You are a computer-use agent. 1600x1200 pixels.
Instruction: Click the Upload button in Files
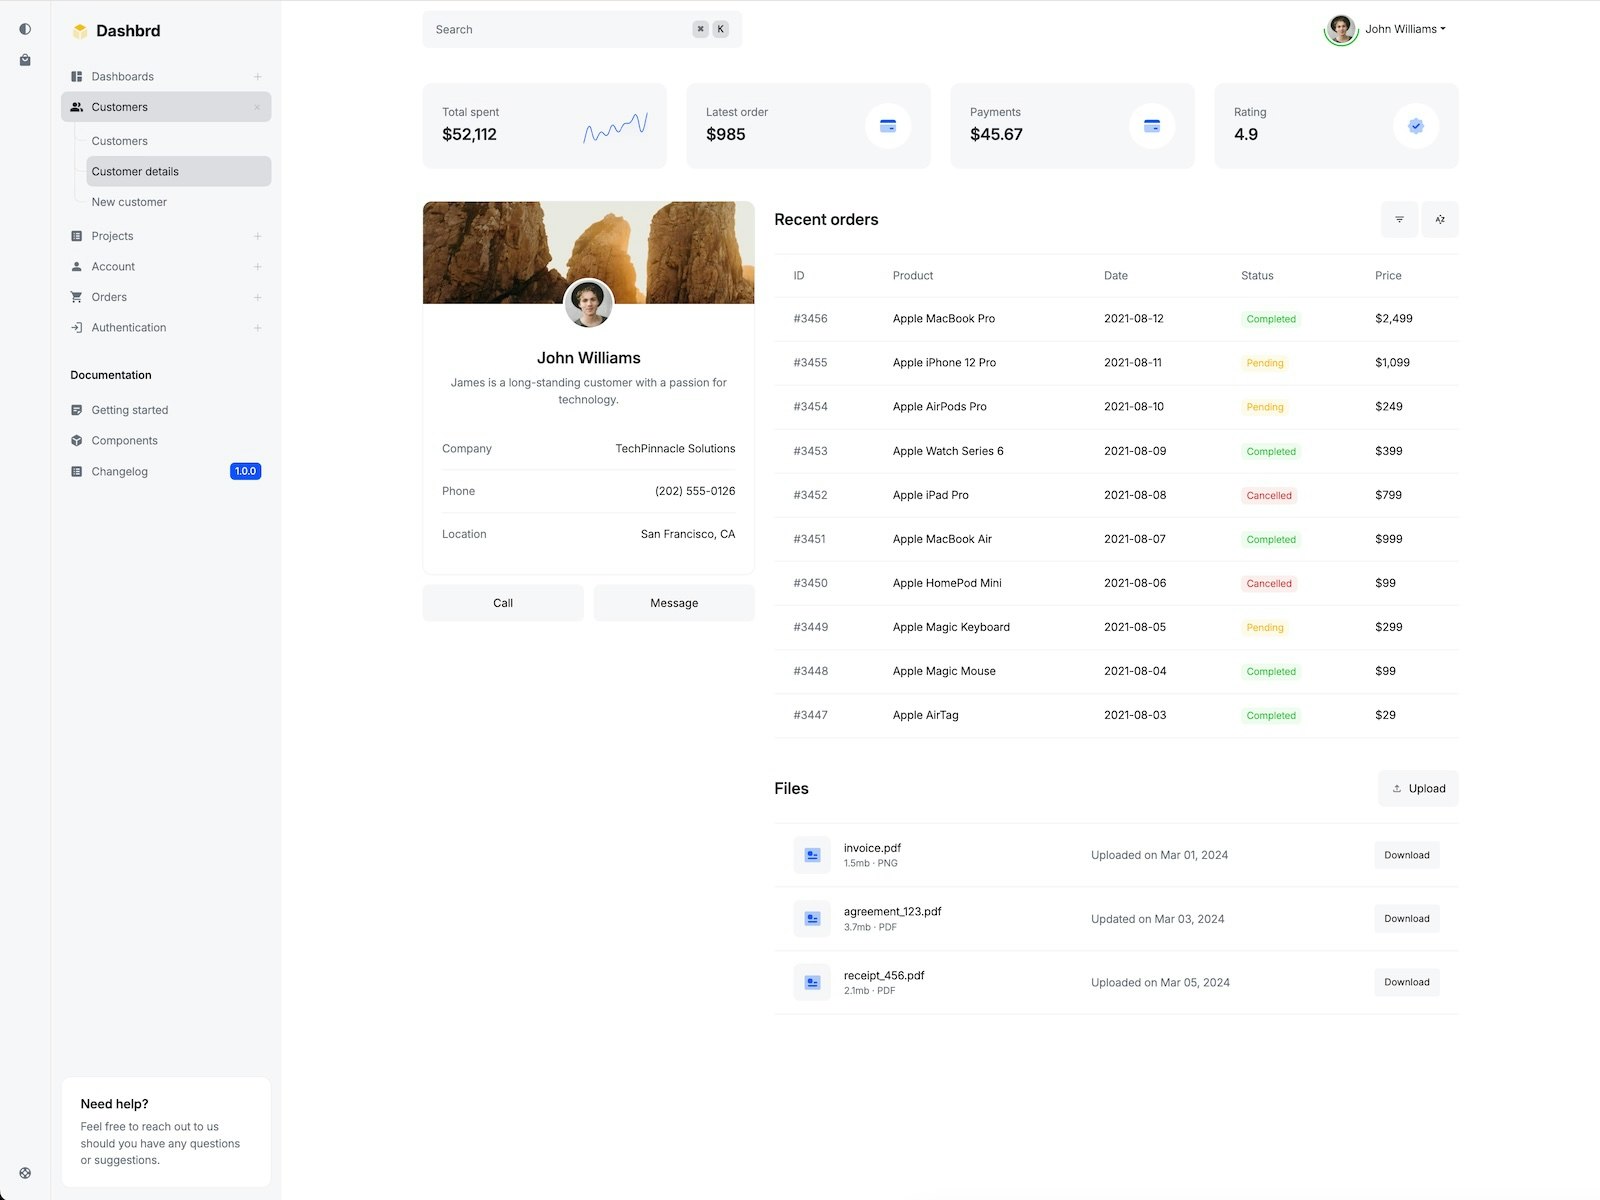[1418, 788]
